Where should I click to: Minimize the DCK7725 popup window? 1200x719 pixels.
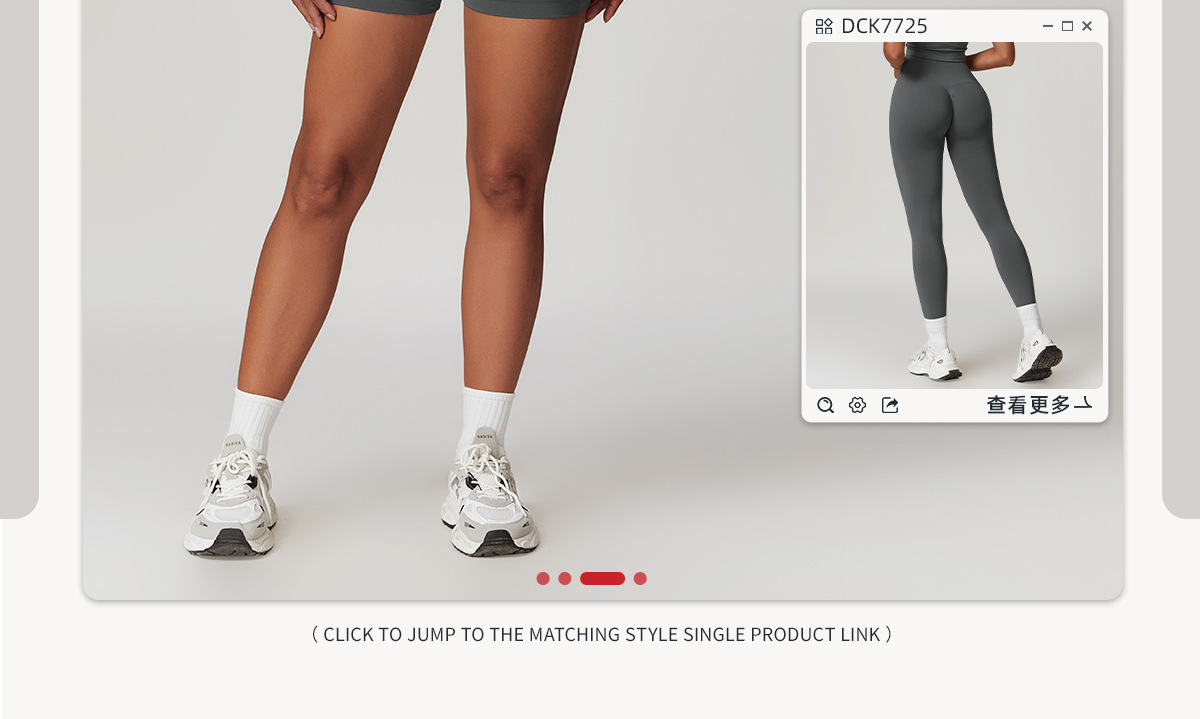[1047, 26]
